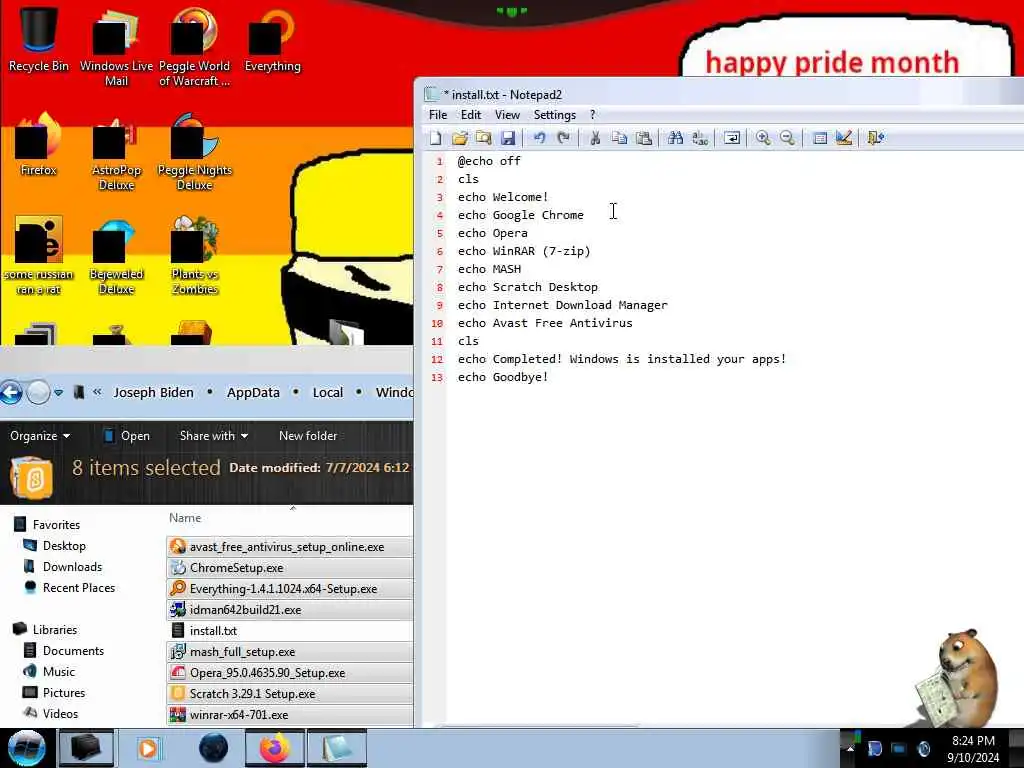The width and height of the screenshot is (1024, 768).
Task: Select the Everything desktop shortcut
Action: click(x=272, y=39)
